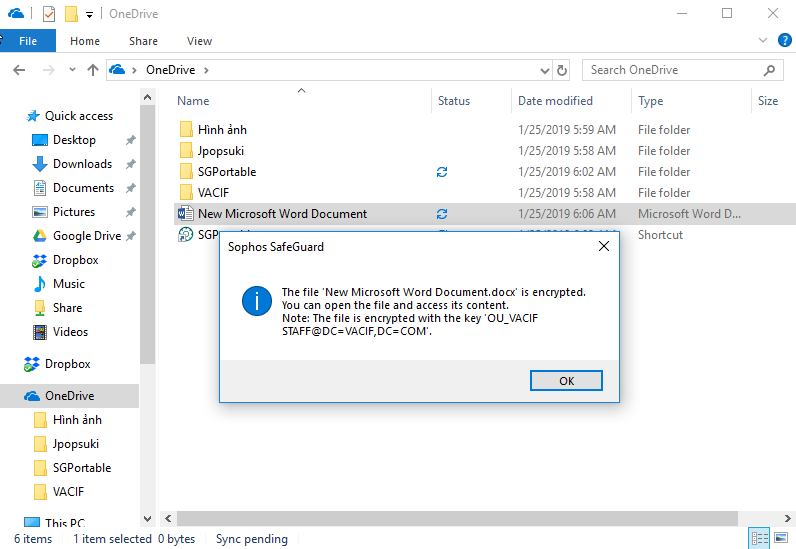796x549 pixels.
Task: Select the SGPortable folder in file list
Action: (x=227, y=172)
